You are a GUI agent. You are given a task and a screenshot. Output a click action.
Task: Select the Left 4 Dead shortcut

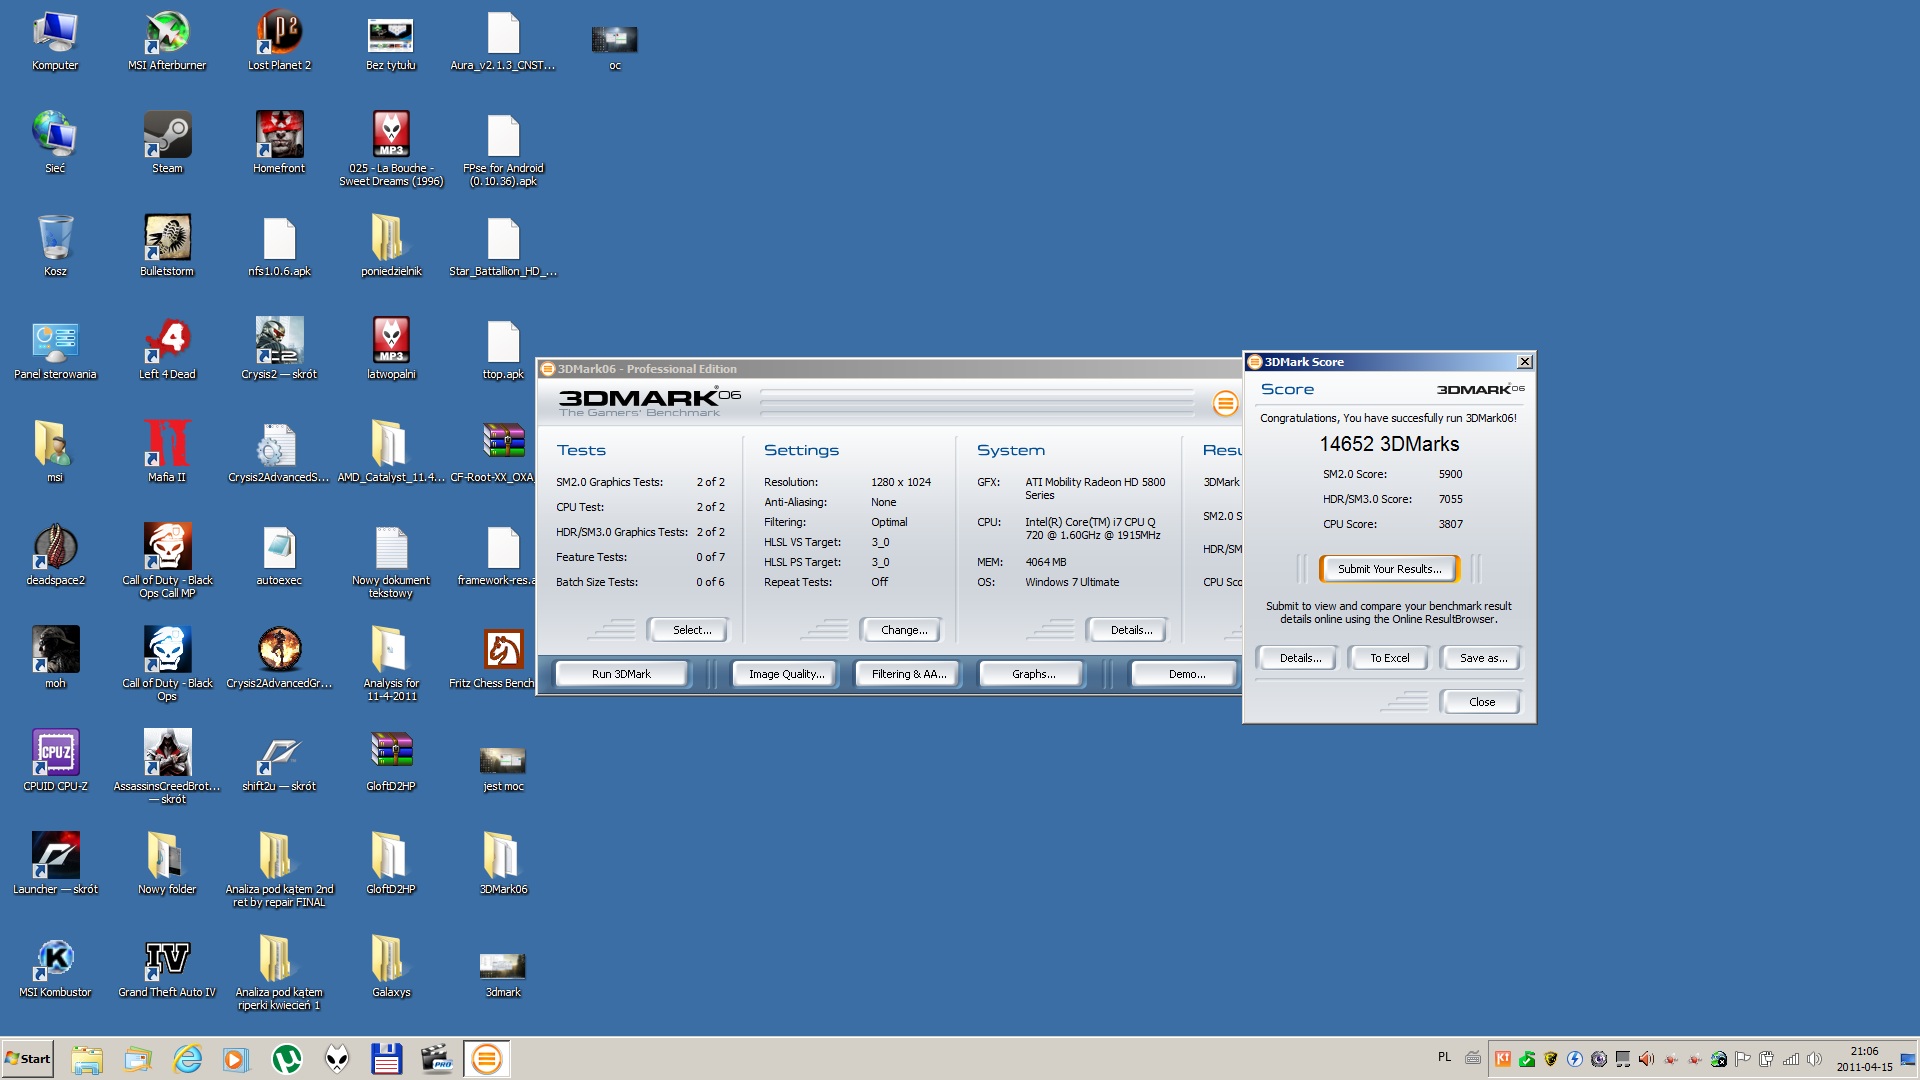pos(167,349)
